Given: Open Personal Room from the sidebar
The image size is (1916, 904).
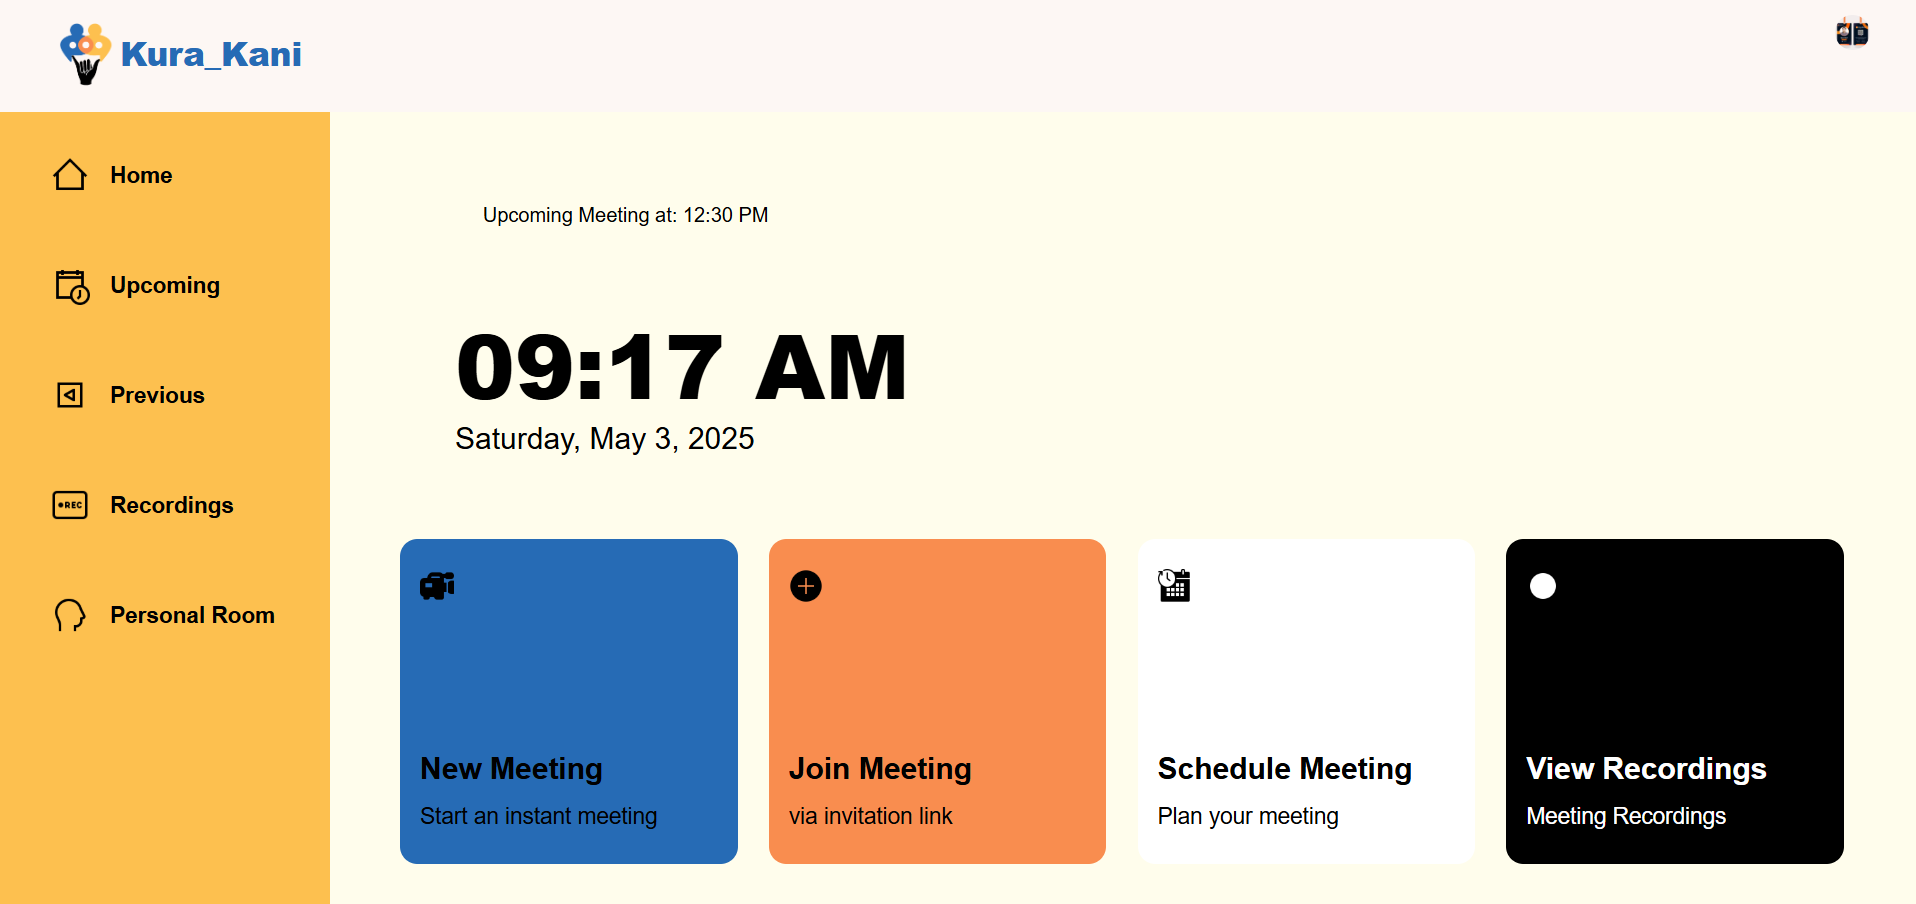Looking at the screenshot, I should coord(192,615).
